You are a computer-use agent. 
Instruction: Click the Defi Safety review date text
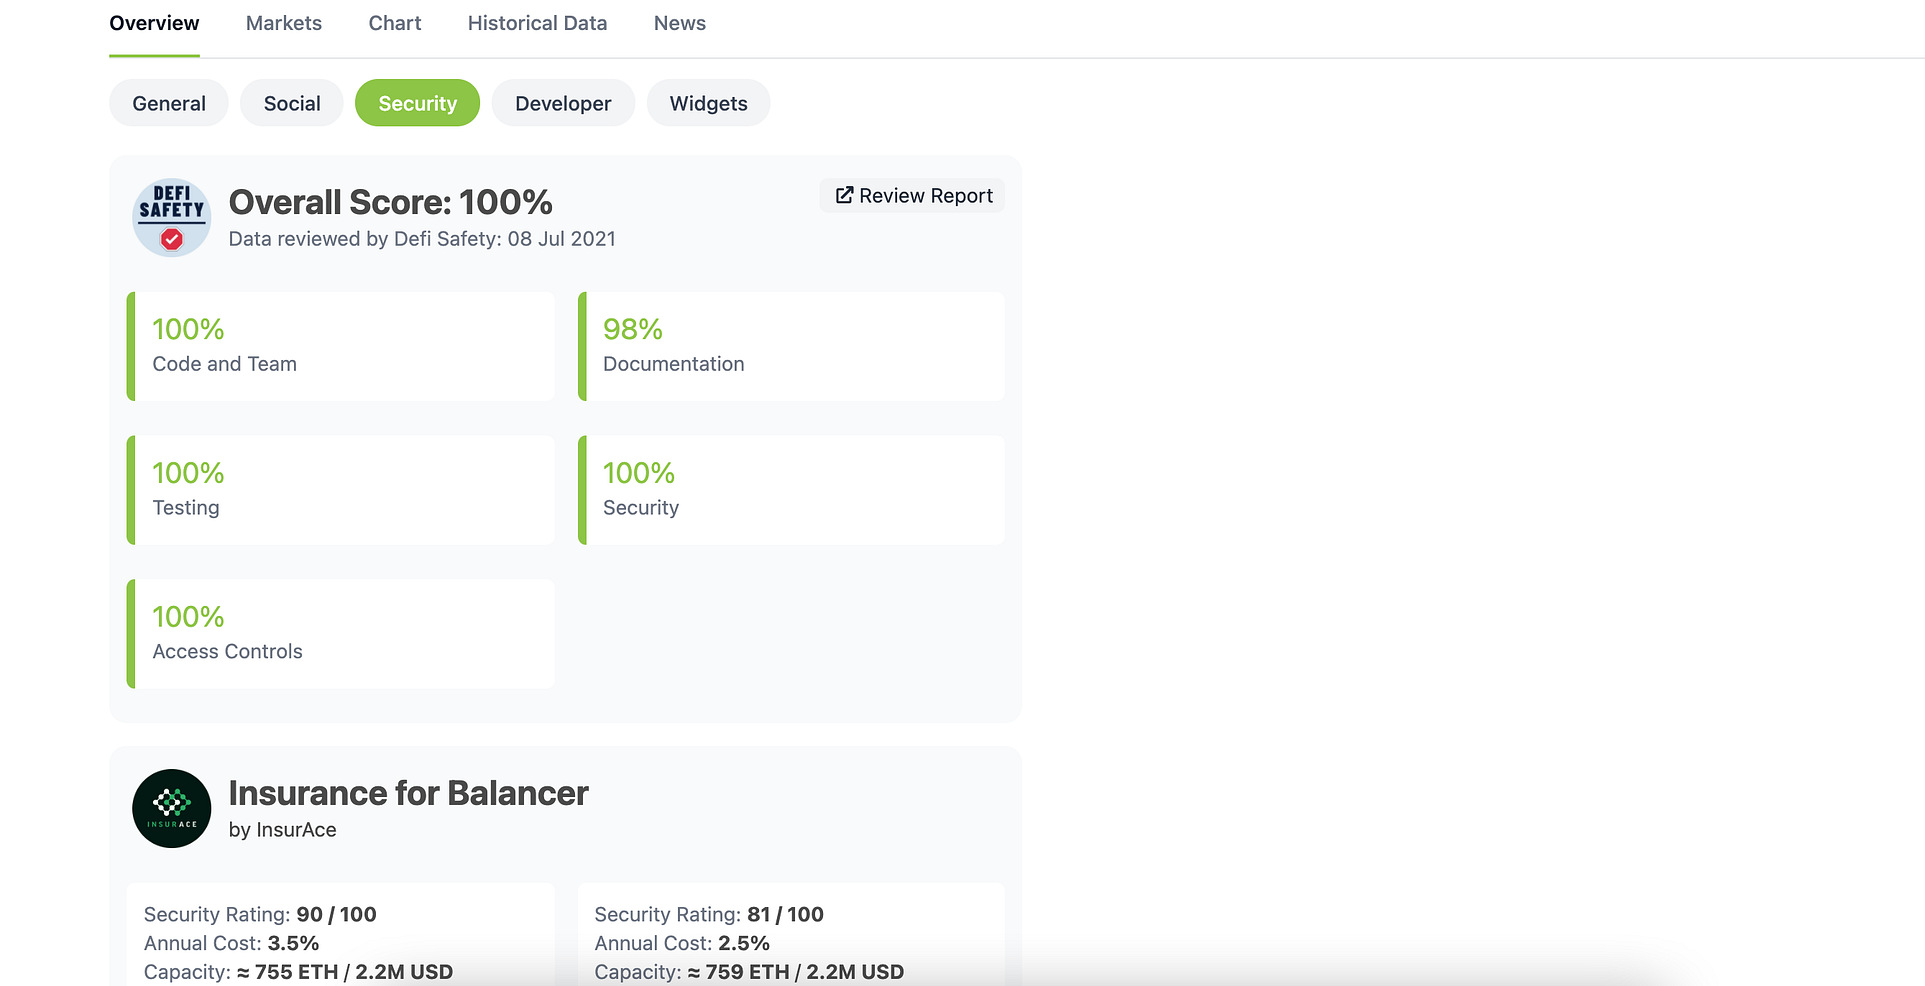(x=422, y=239)
